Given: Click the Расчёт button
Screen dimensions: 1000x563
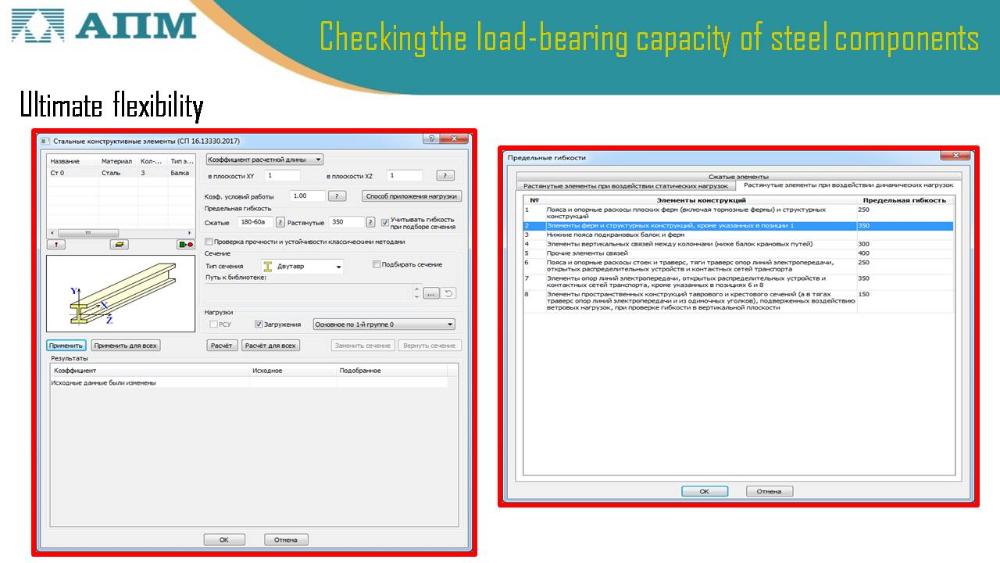Looking at the screenshot, I should (222, 345).
